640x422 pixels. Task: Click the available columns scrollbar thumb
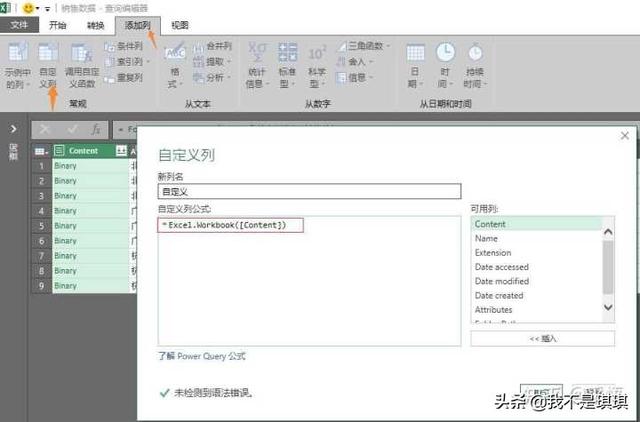(x=608, y=267)
